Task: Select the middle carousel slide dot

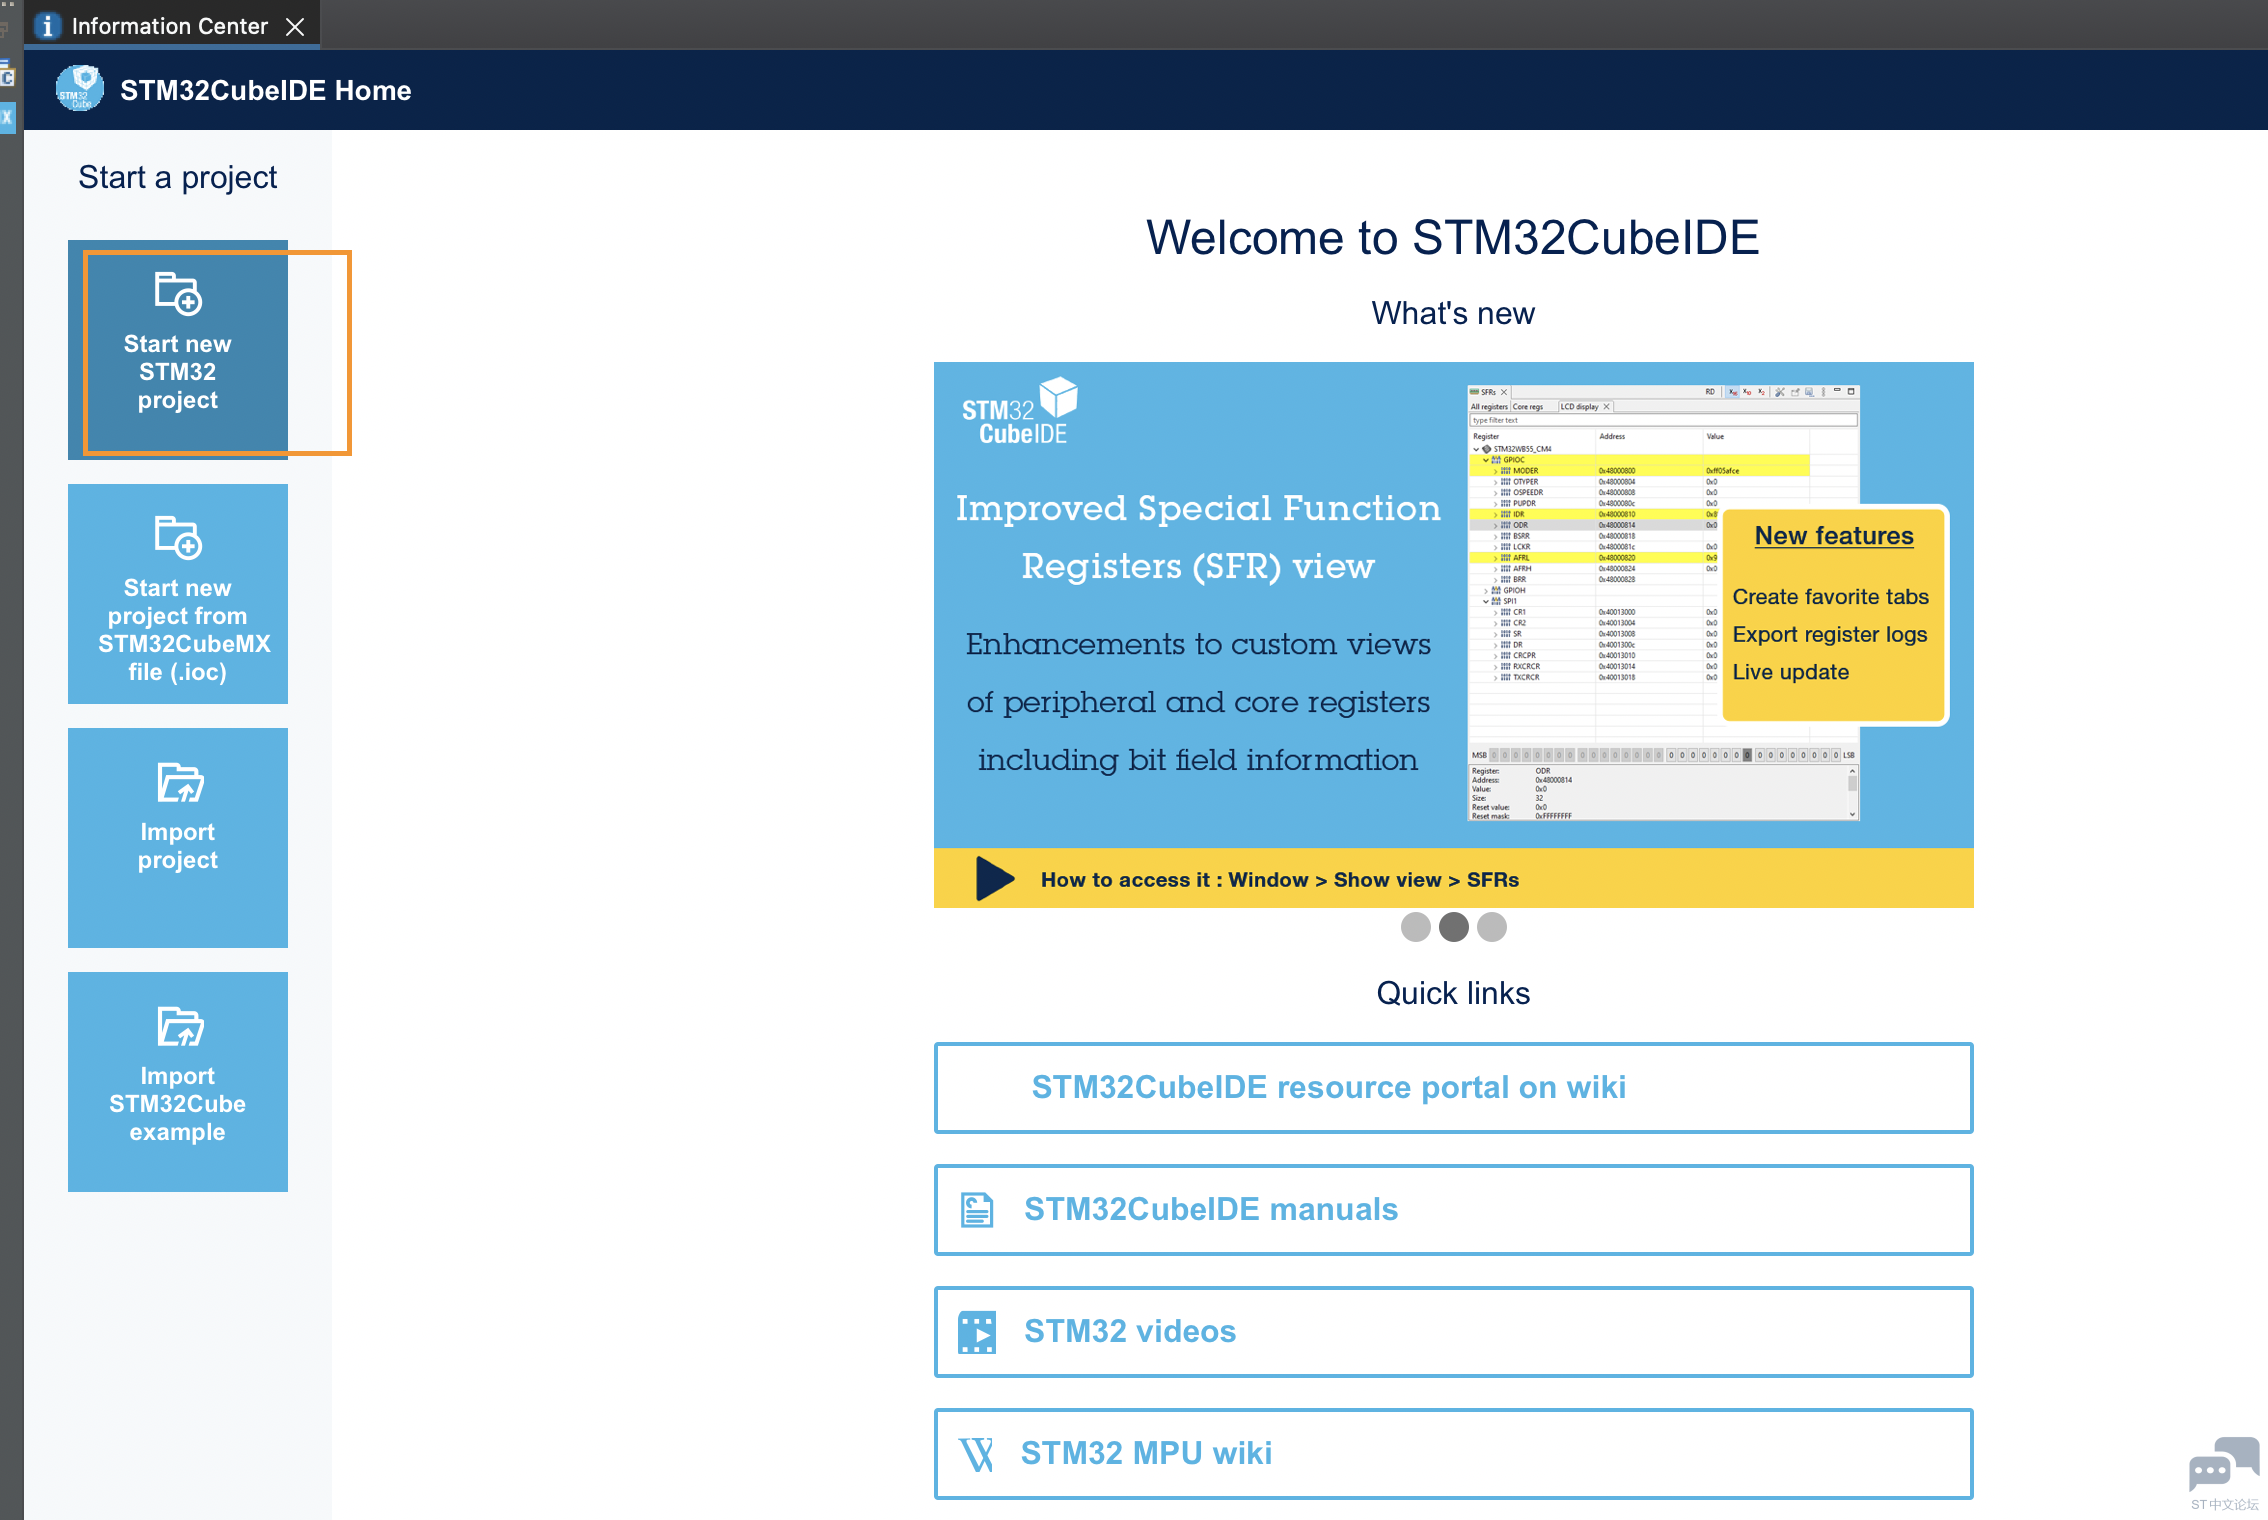Action: point(1454,927)
